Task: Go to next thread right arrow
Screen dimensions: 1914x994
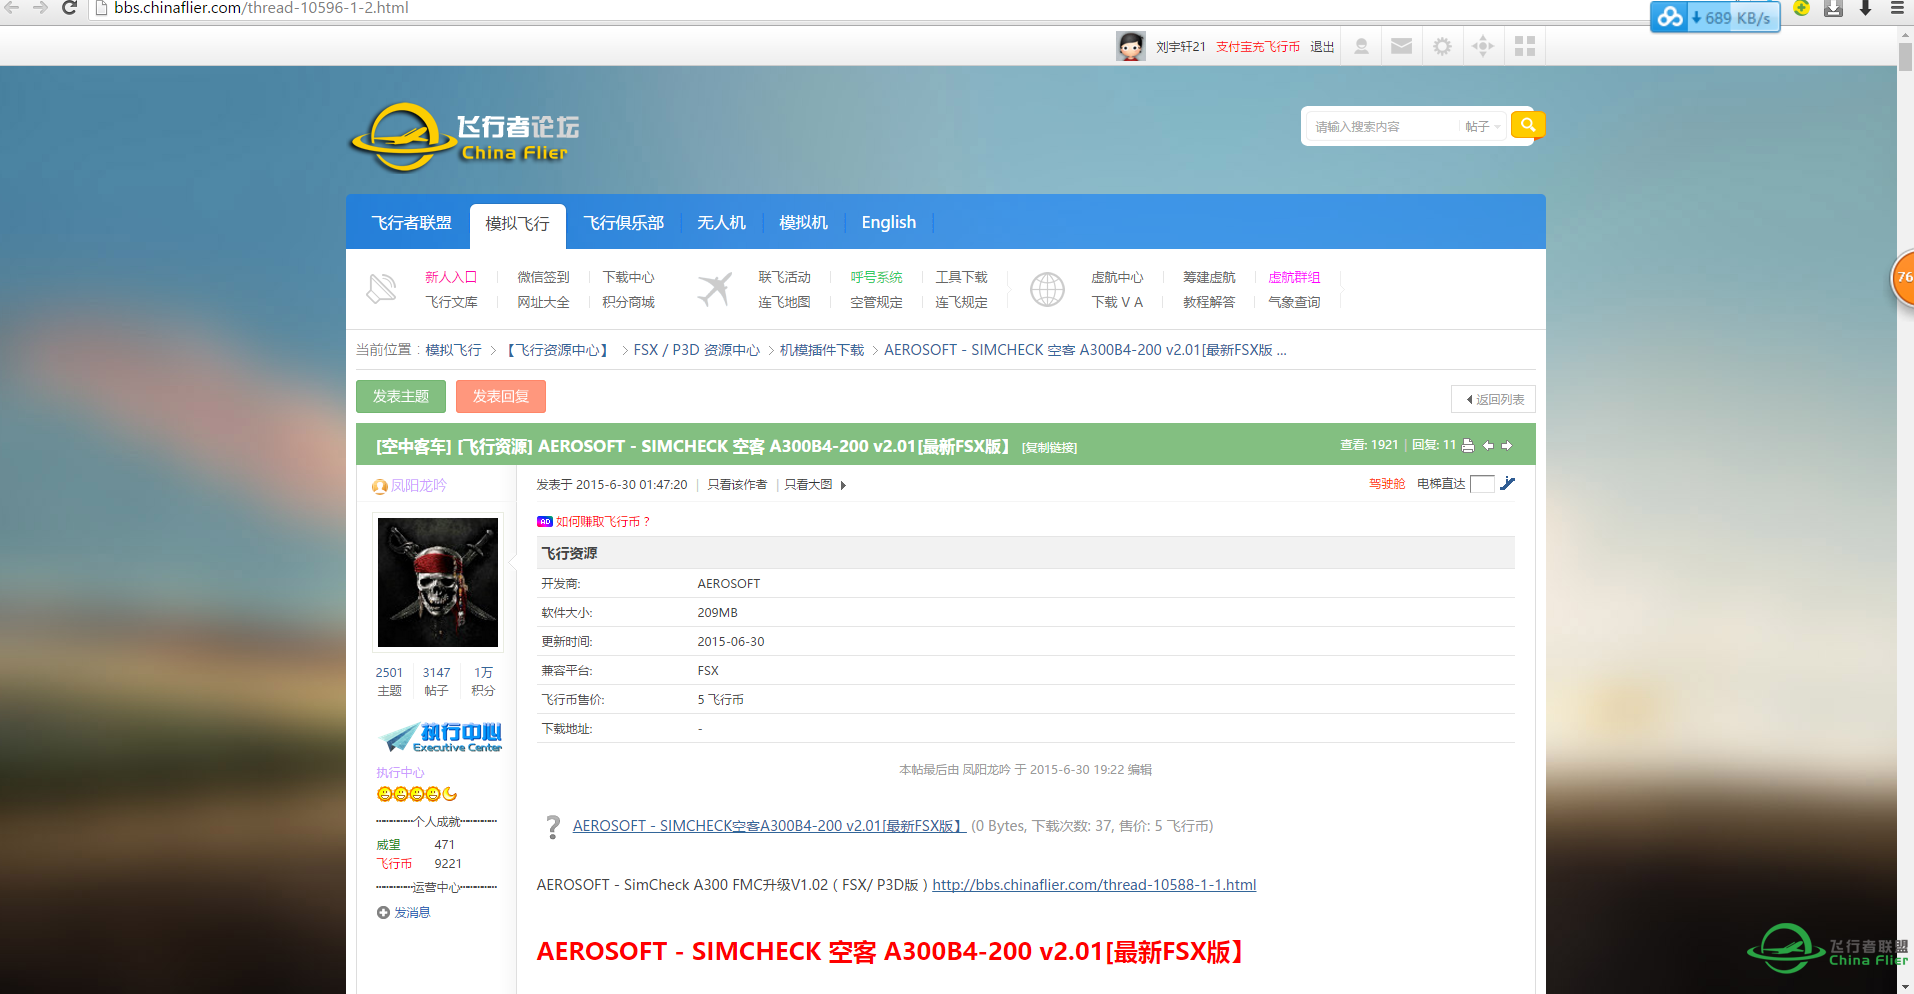Action: (1507, 446)
